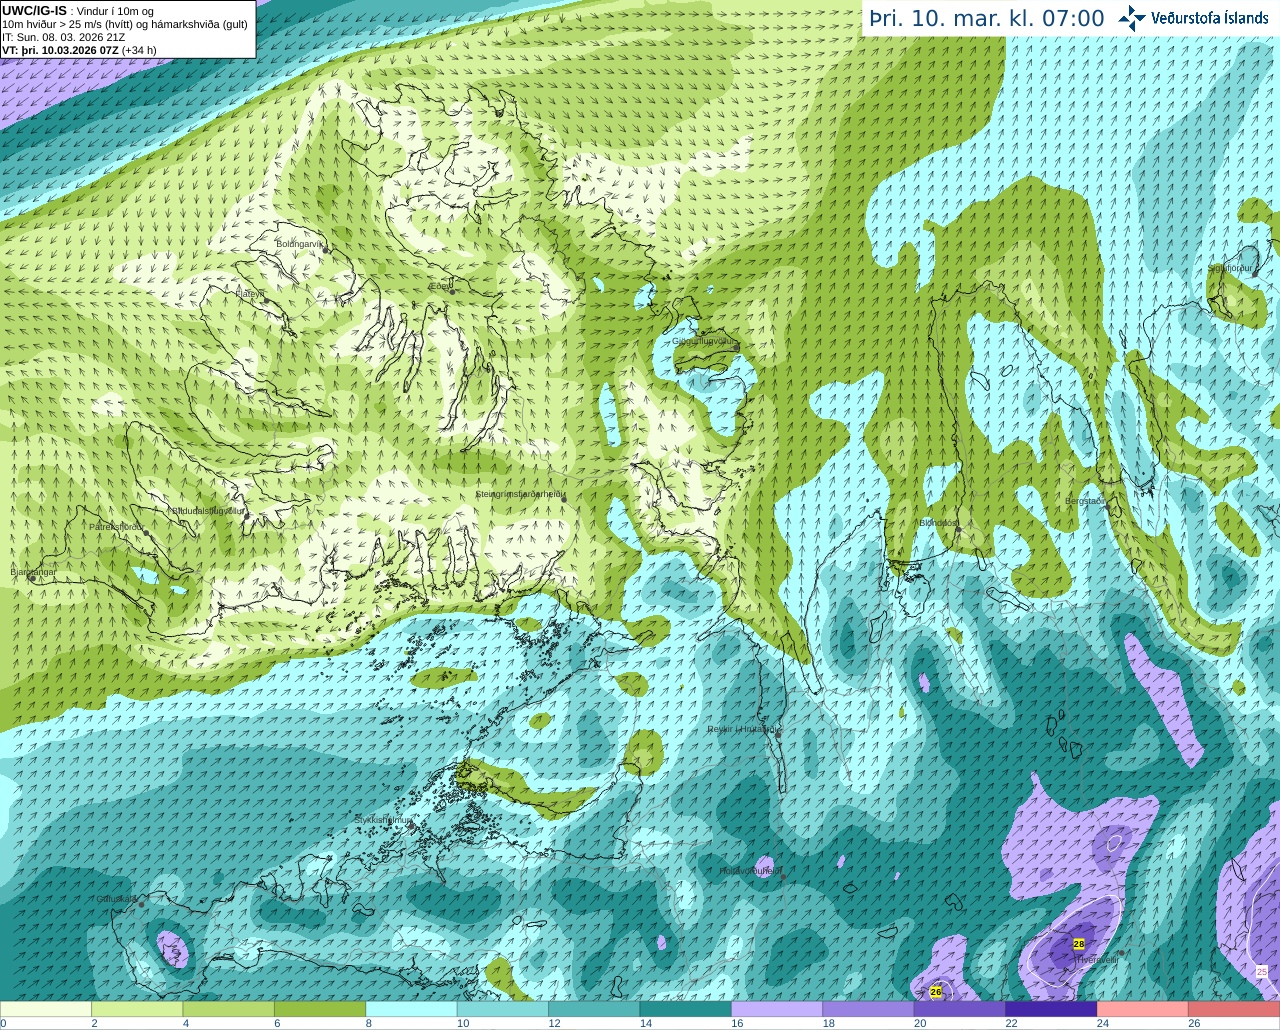This screenshot has height=1030, width=1280.
Task: Select the VT: þri. 10.03.2026 07Z line
Action: [x=79, y=50]
